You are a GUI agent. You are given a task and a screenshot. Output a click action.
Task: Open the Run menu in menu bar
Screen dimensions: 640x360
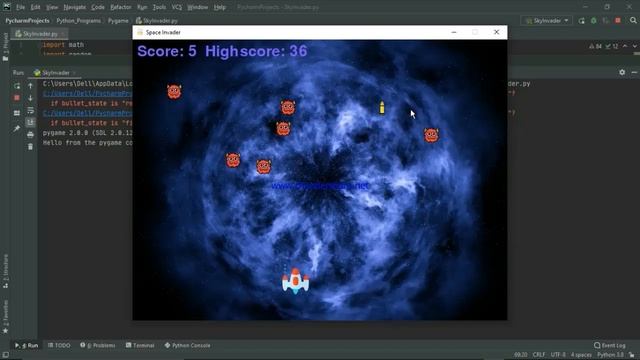tap(142, 7)
